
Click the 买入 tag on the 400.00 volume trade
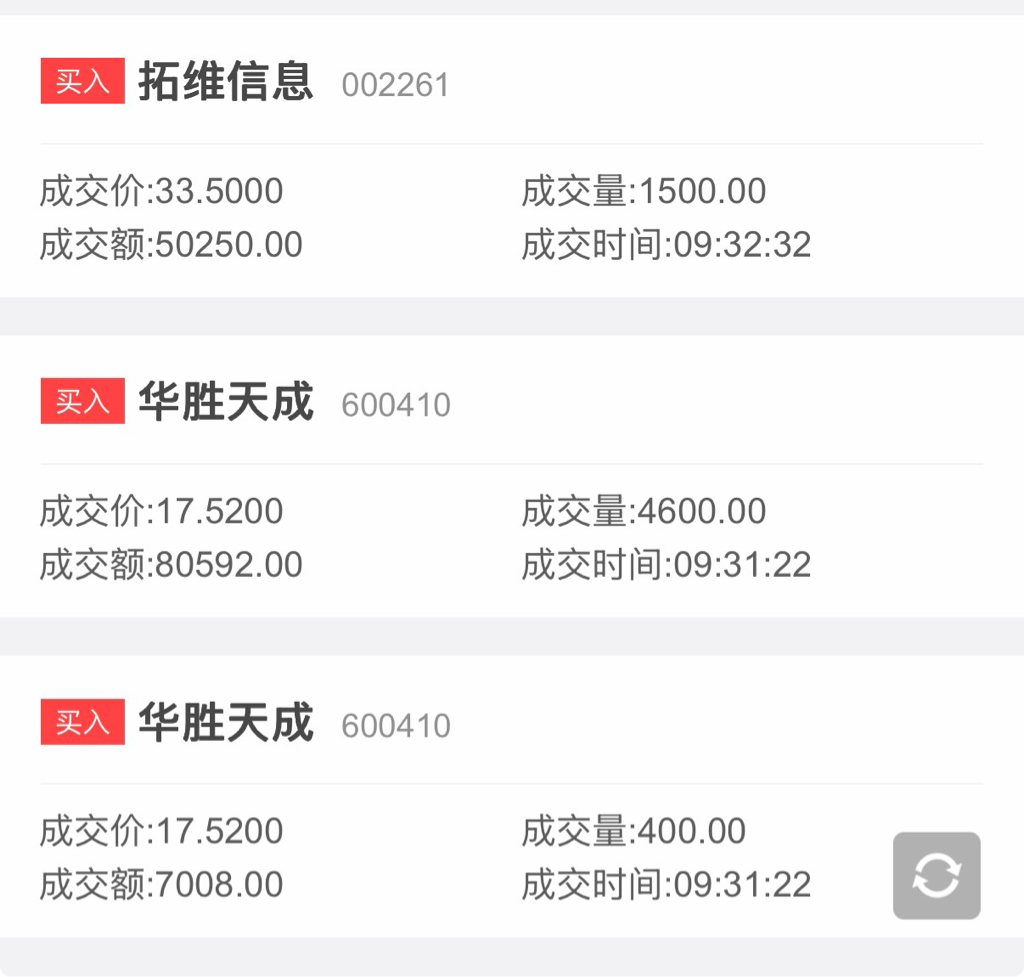coord(82,722)
